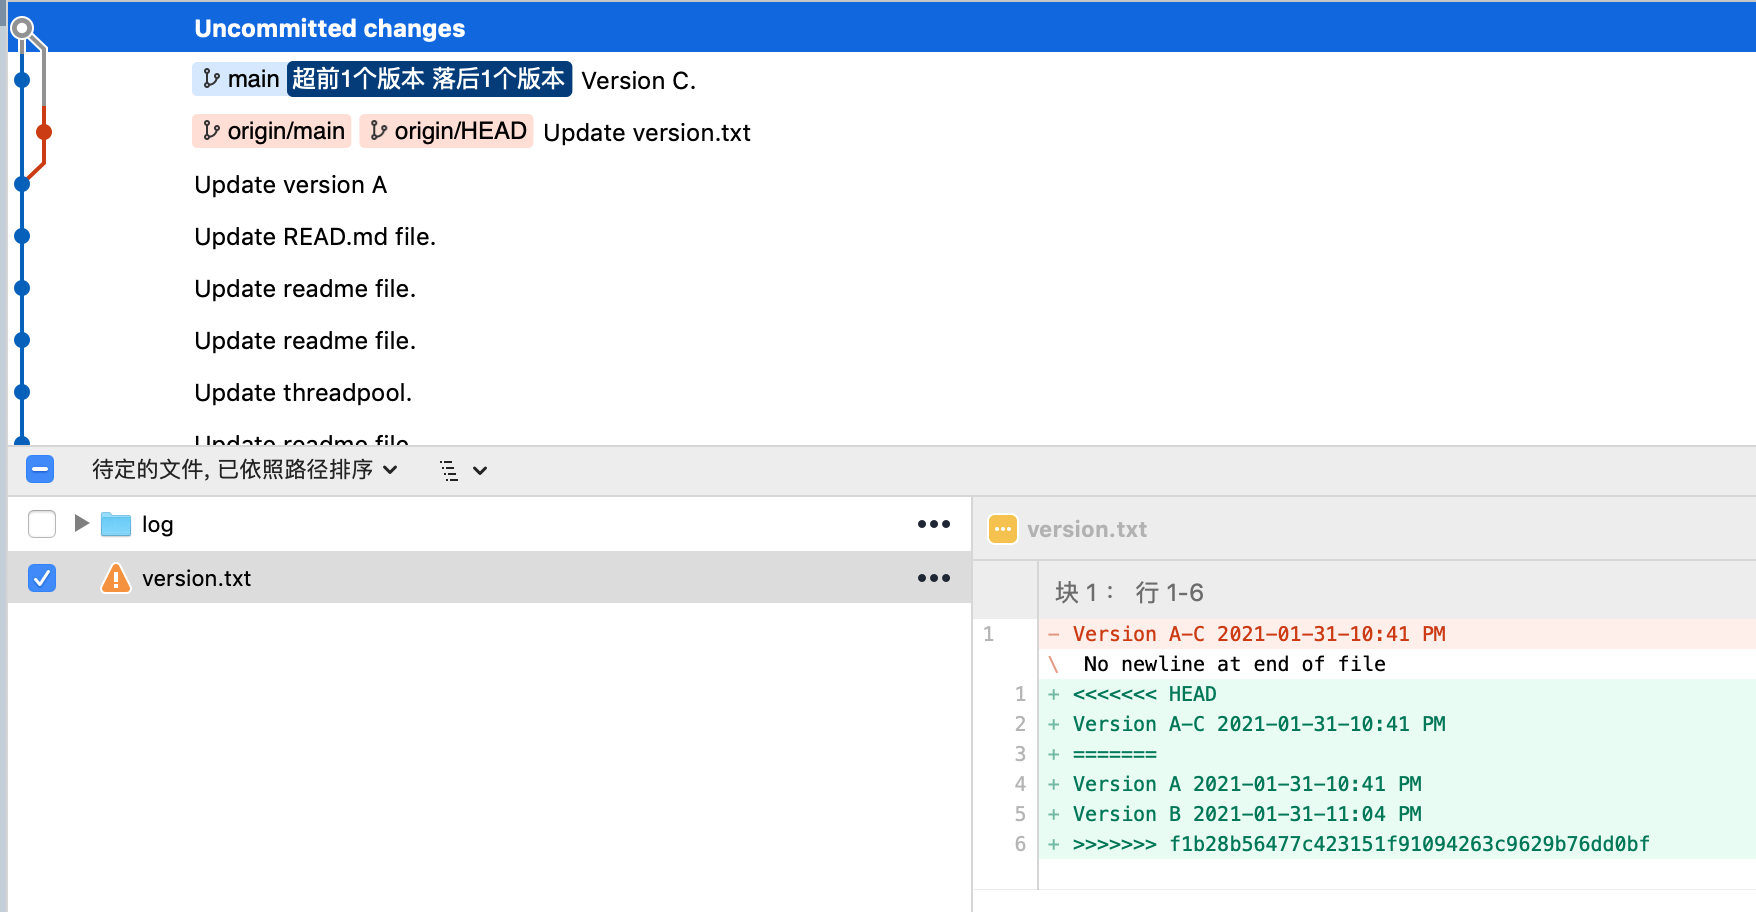Screen dimensions: 1756x912
Task: Click the ahead/behind status badge on main
Action: (x=429, y=79)
